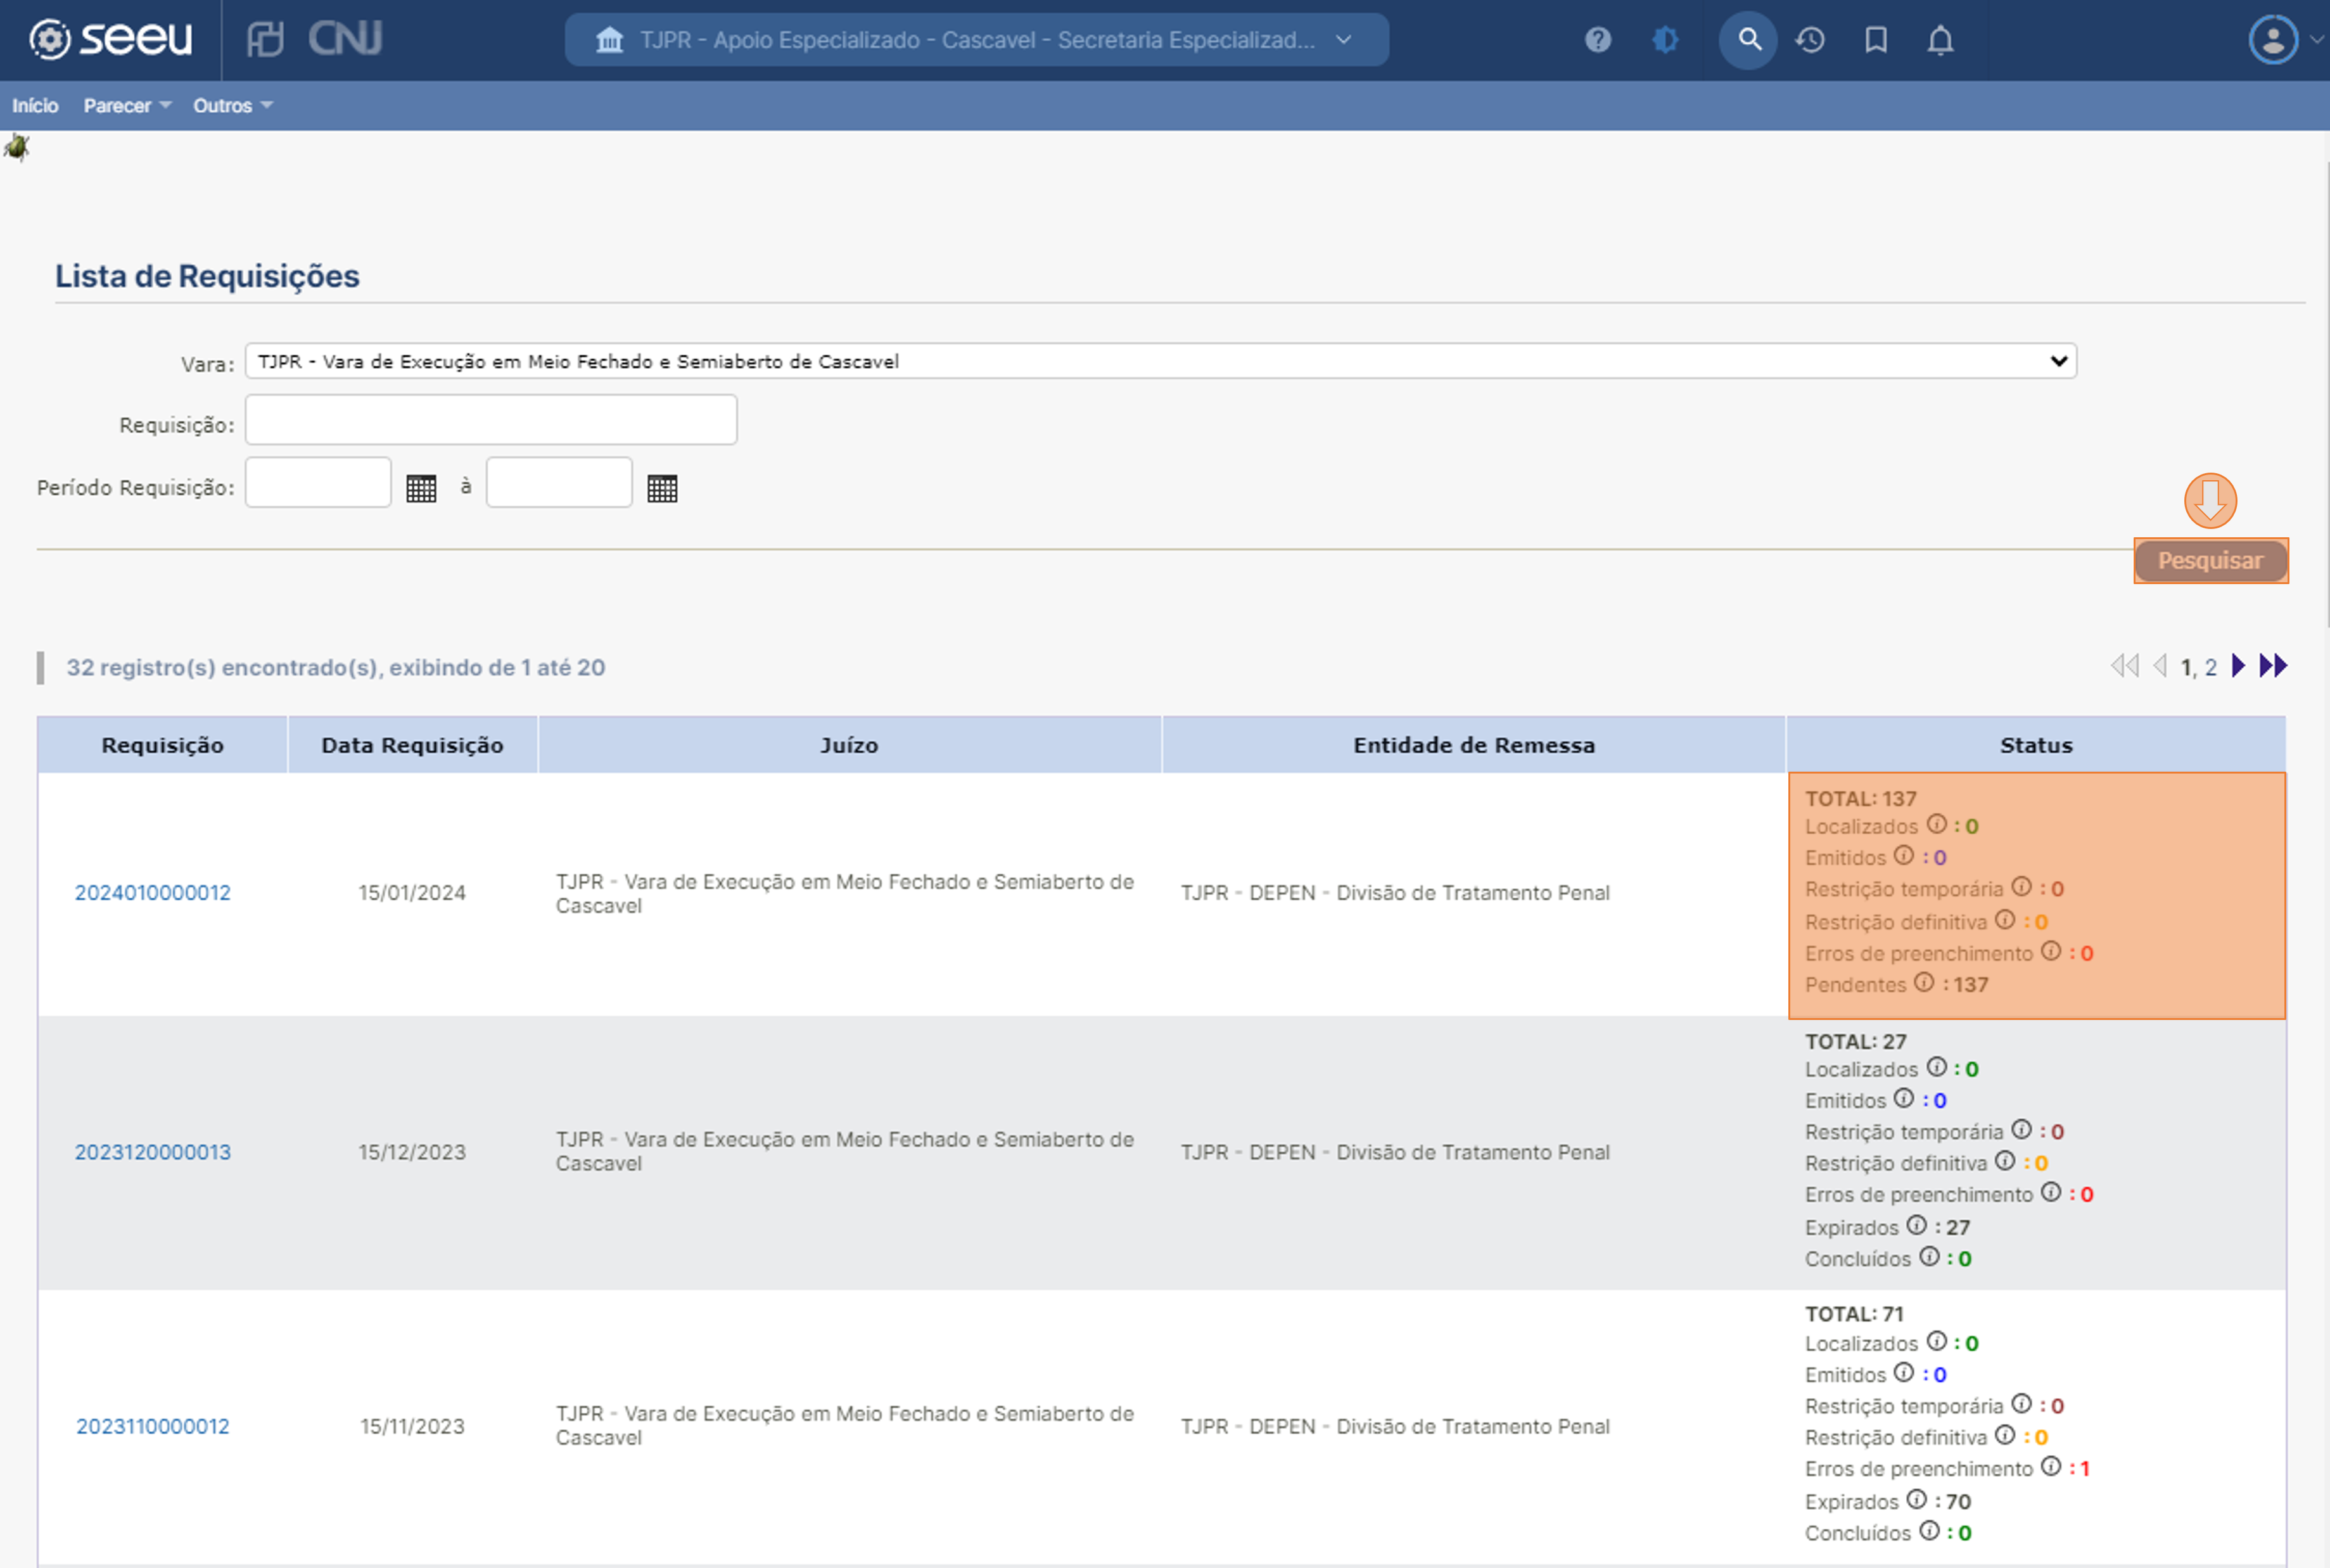Open the Vara dropdown

coord(1160,361)
